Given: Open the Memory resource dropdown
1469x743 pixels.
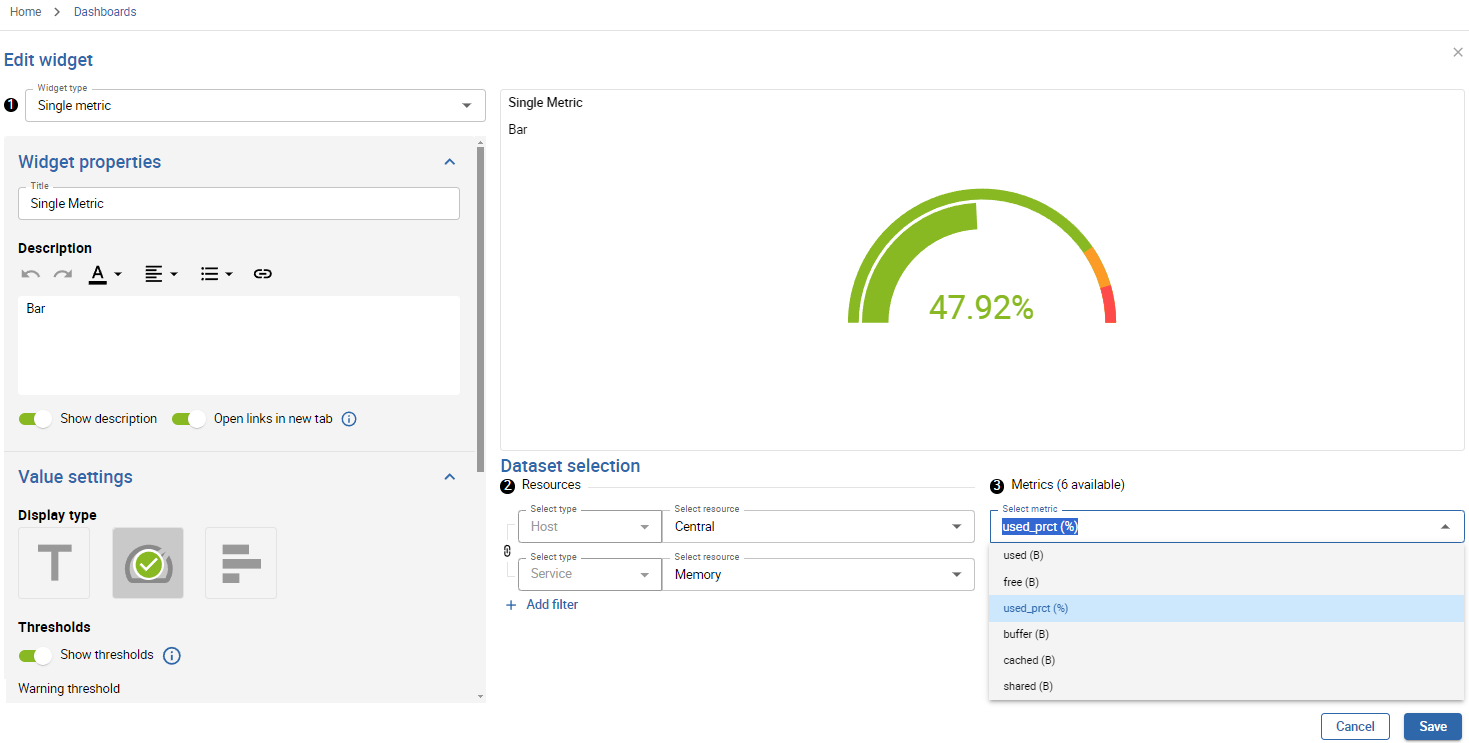Looking at the screenshot, I should coord(817,575).
